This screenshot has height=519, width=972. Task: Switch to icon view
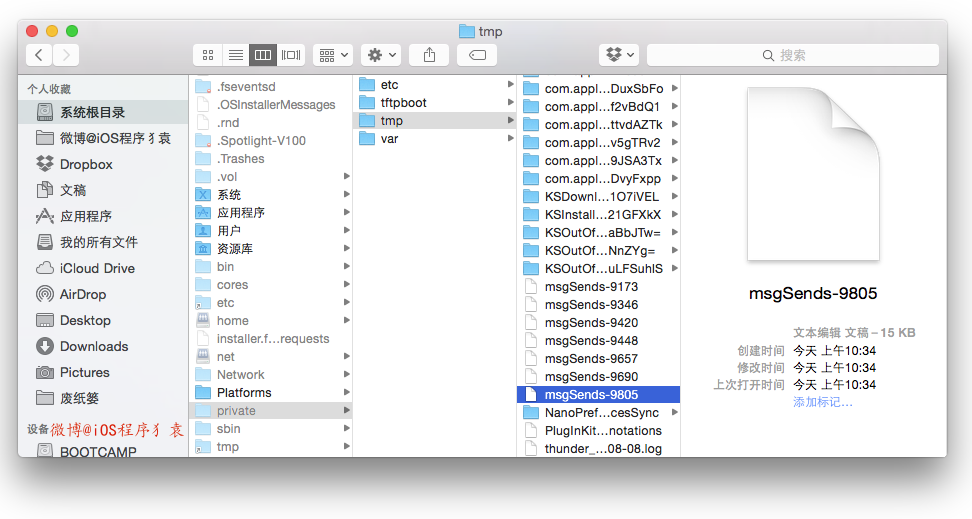(x=208, y=55)
